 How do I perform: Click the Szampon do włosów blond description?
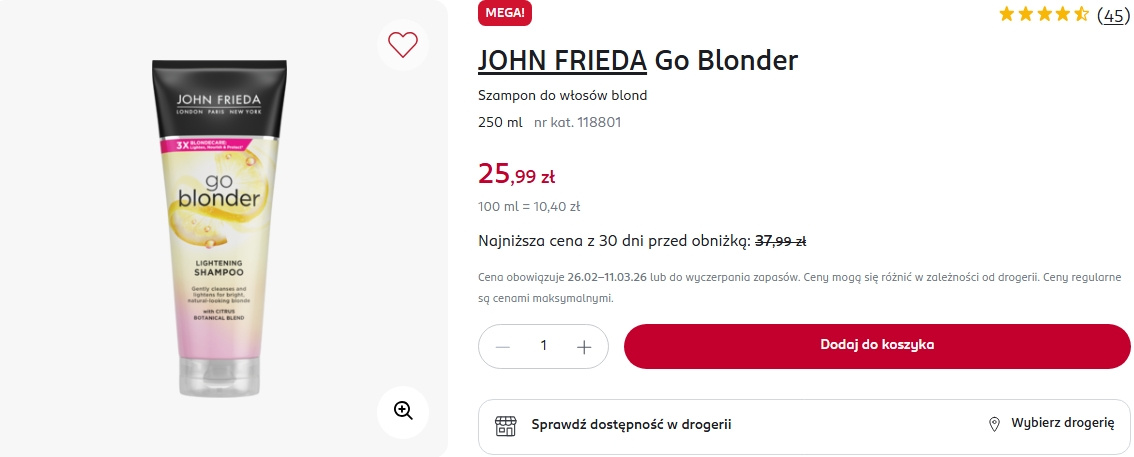pyautogui.click(x=563, y=96)
